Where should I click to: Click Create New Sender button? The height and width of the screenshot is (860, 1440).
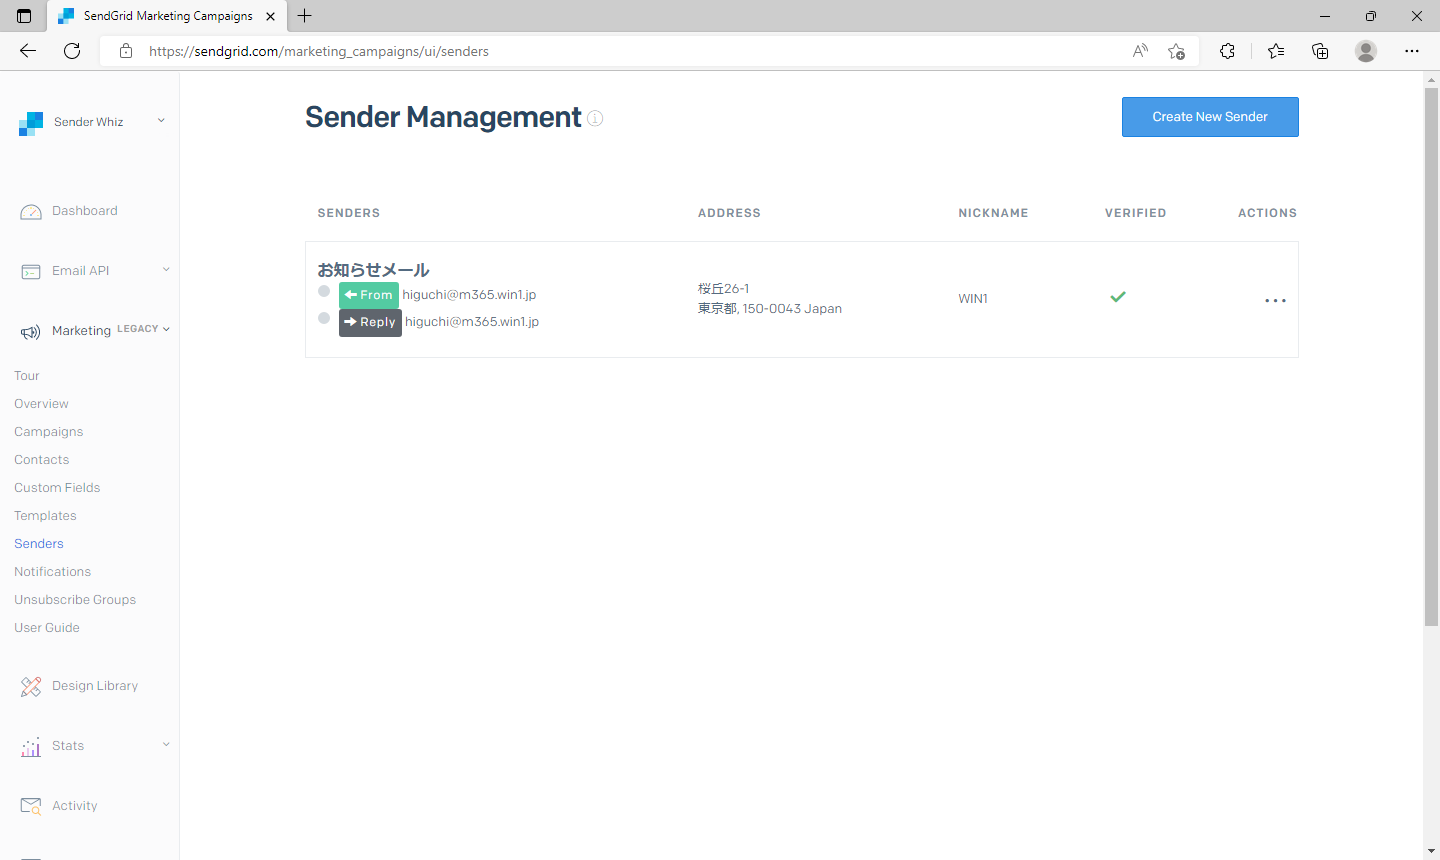point(1210,117)
